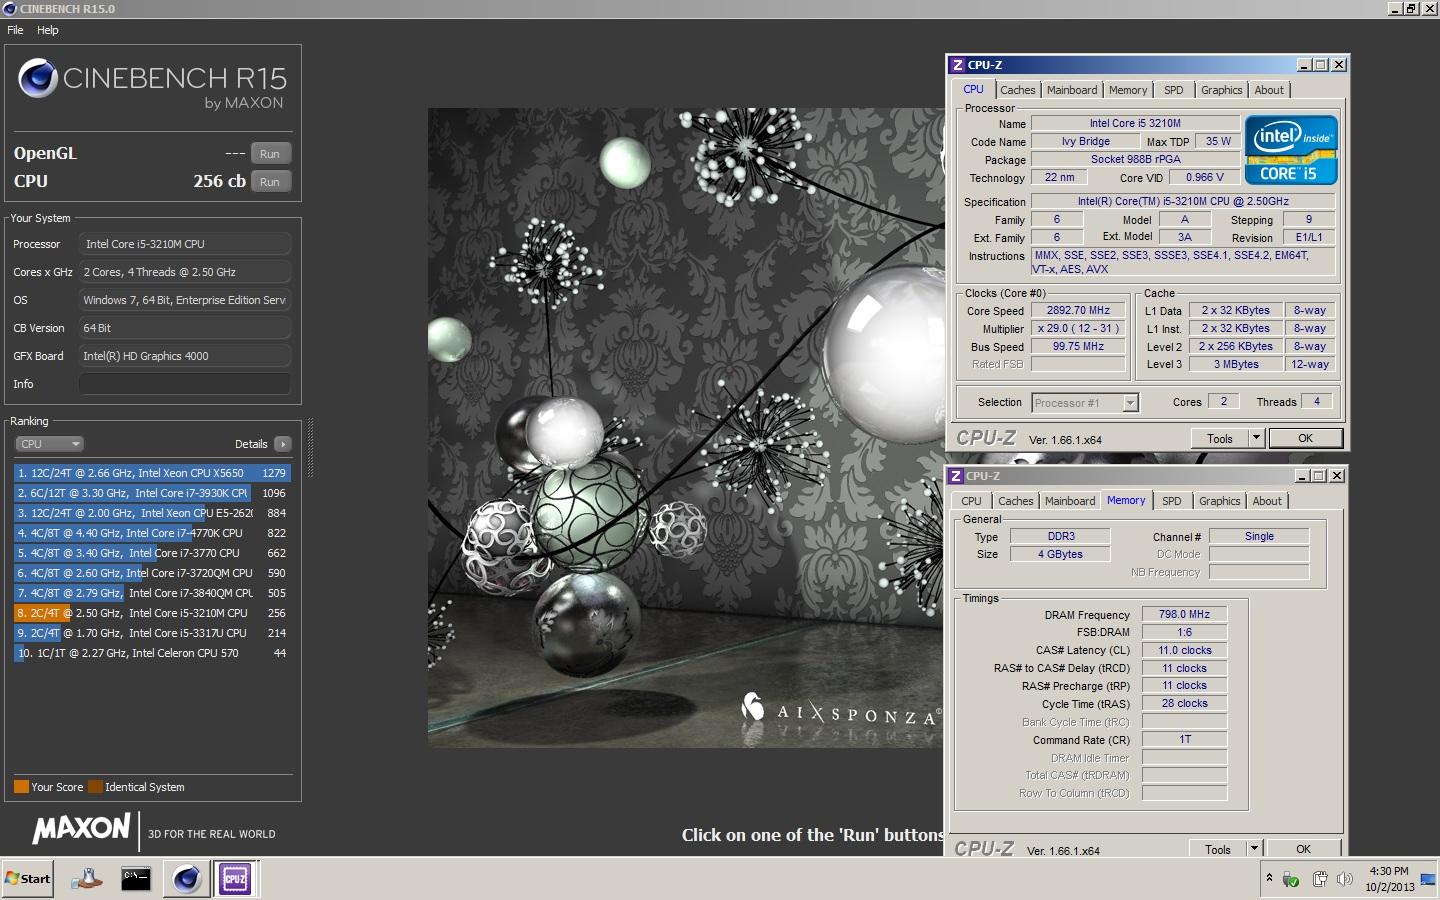Open the Processor #1 selection dropdown
The width and height of the screenshot is (1440, 900).
[x=1085, y=403]
